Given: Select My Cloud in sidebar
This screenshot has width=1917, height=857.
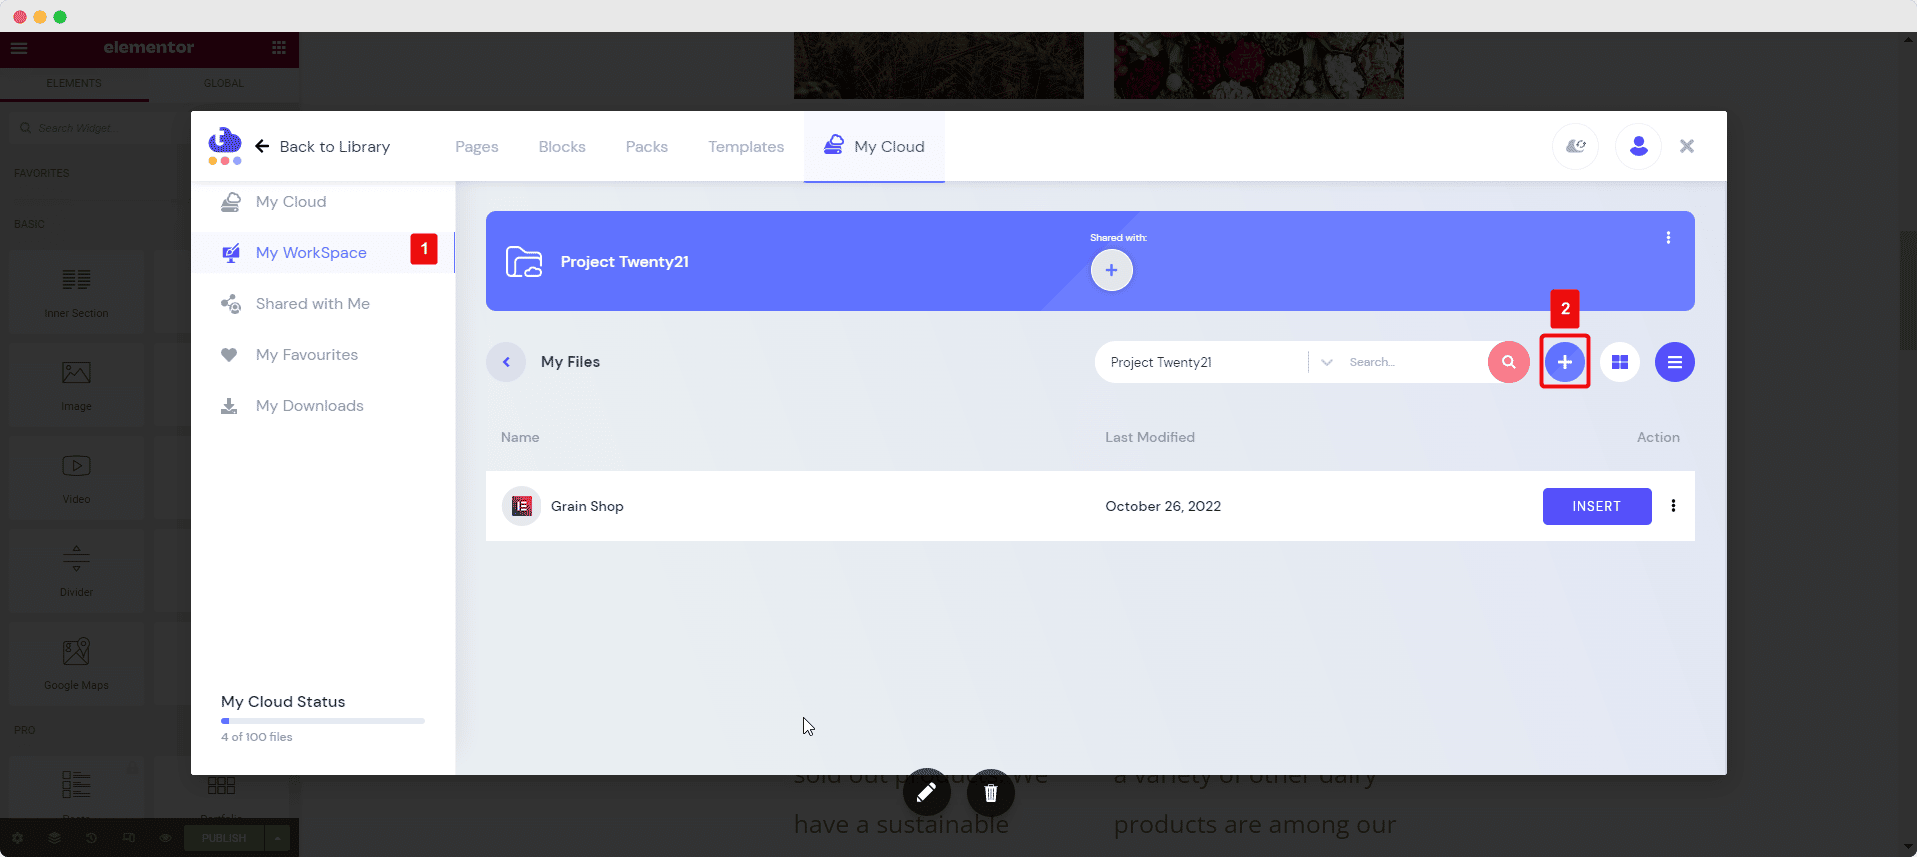Looking at the screenshot, I should pyautogui.click(x=323, y=202).
